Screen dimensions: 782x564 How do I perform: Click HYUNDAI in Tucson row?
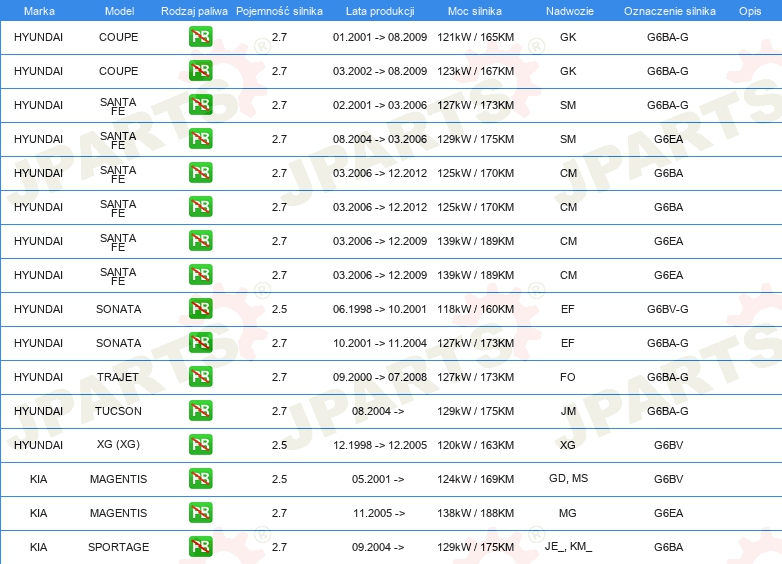[38, 411]
